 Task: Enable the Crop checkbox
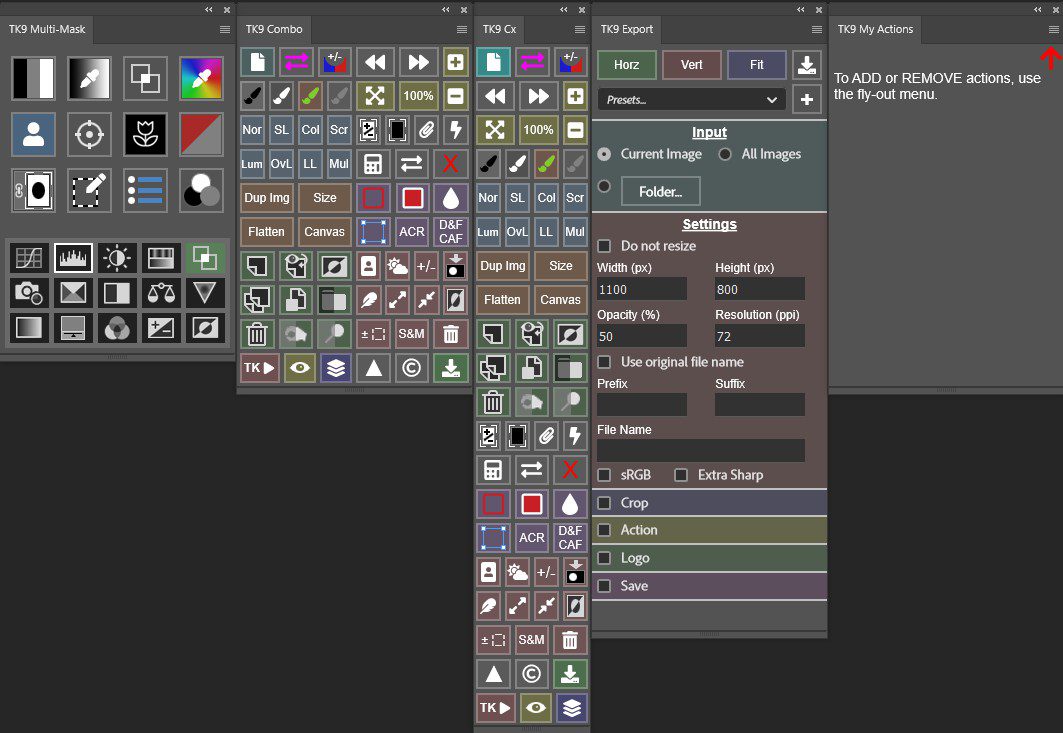(x=604, y=503)
